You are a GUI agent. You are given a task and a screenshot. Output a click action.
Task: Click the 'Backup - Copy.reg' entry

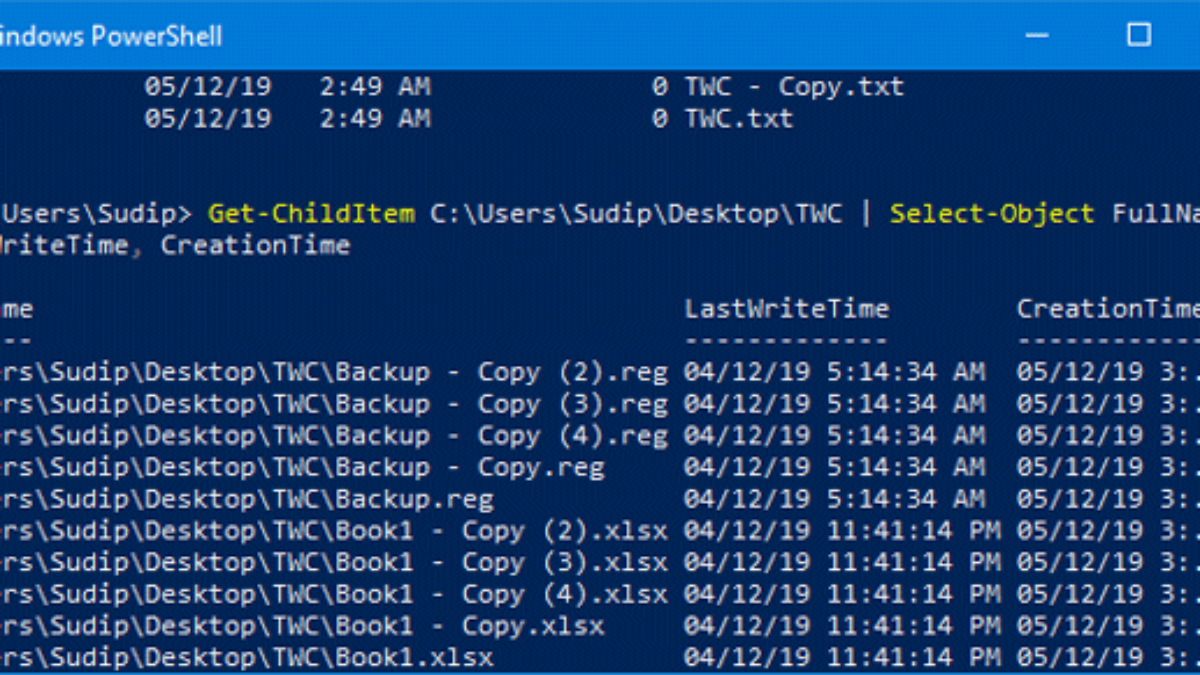pyautogui.click(x=302, y=468)
